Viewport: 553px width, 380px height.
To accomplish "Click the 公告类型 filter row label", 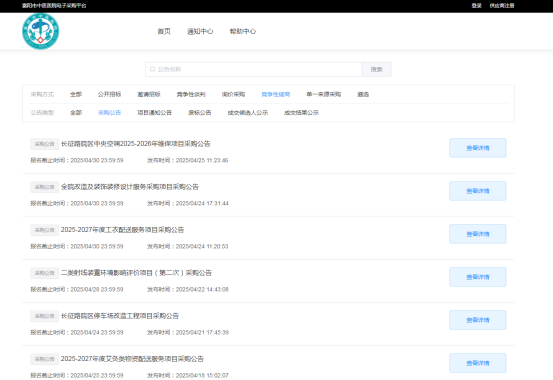I will 42,113.
